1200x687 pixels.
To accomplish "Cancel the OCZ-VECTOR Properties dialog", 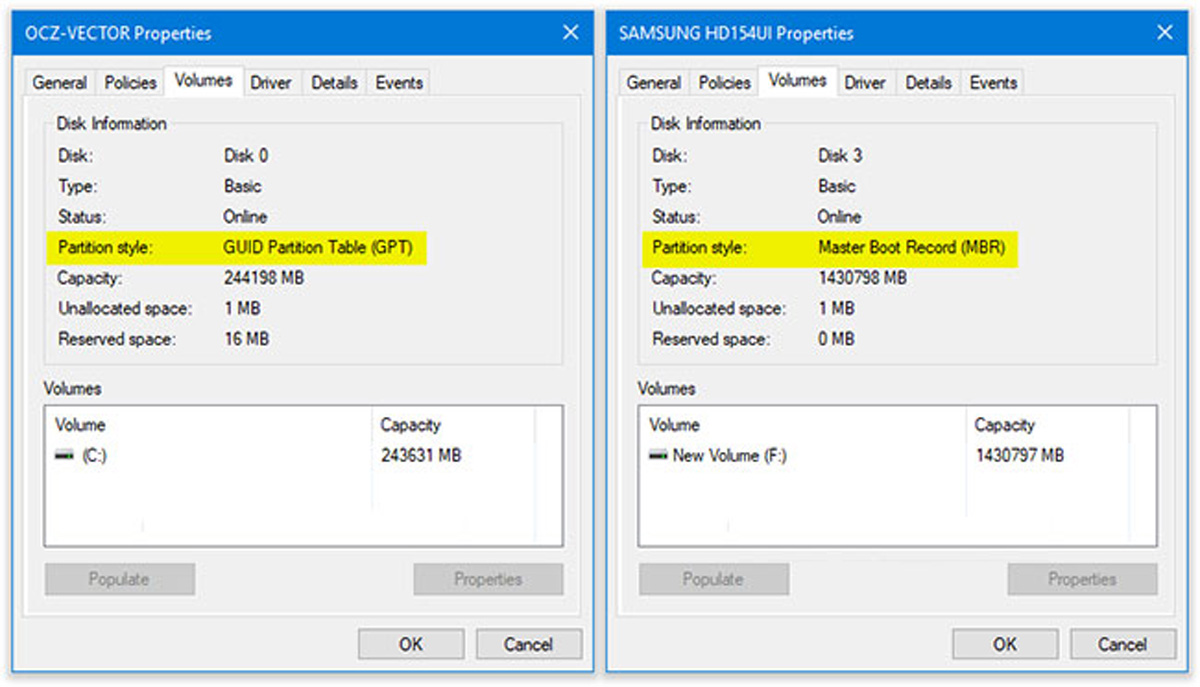I will (528, 644).
